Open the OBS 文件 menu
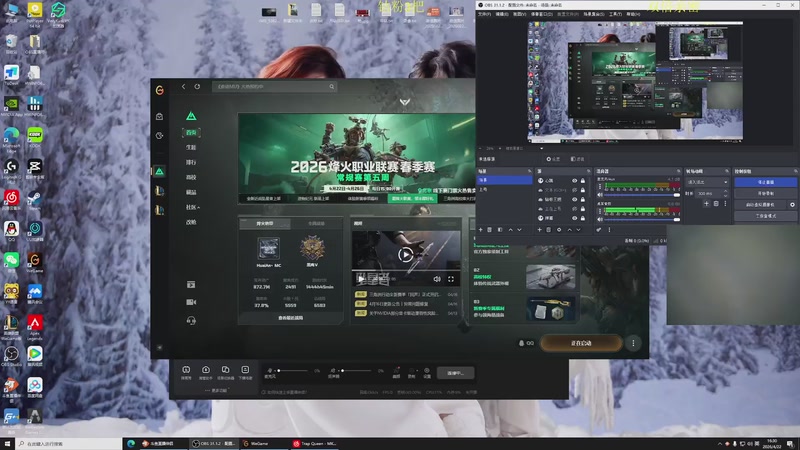Image resolution: width=800 pixels, height=450 pixels. [x=482, y=15]
